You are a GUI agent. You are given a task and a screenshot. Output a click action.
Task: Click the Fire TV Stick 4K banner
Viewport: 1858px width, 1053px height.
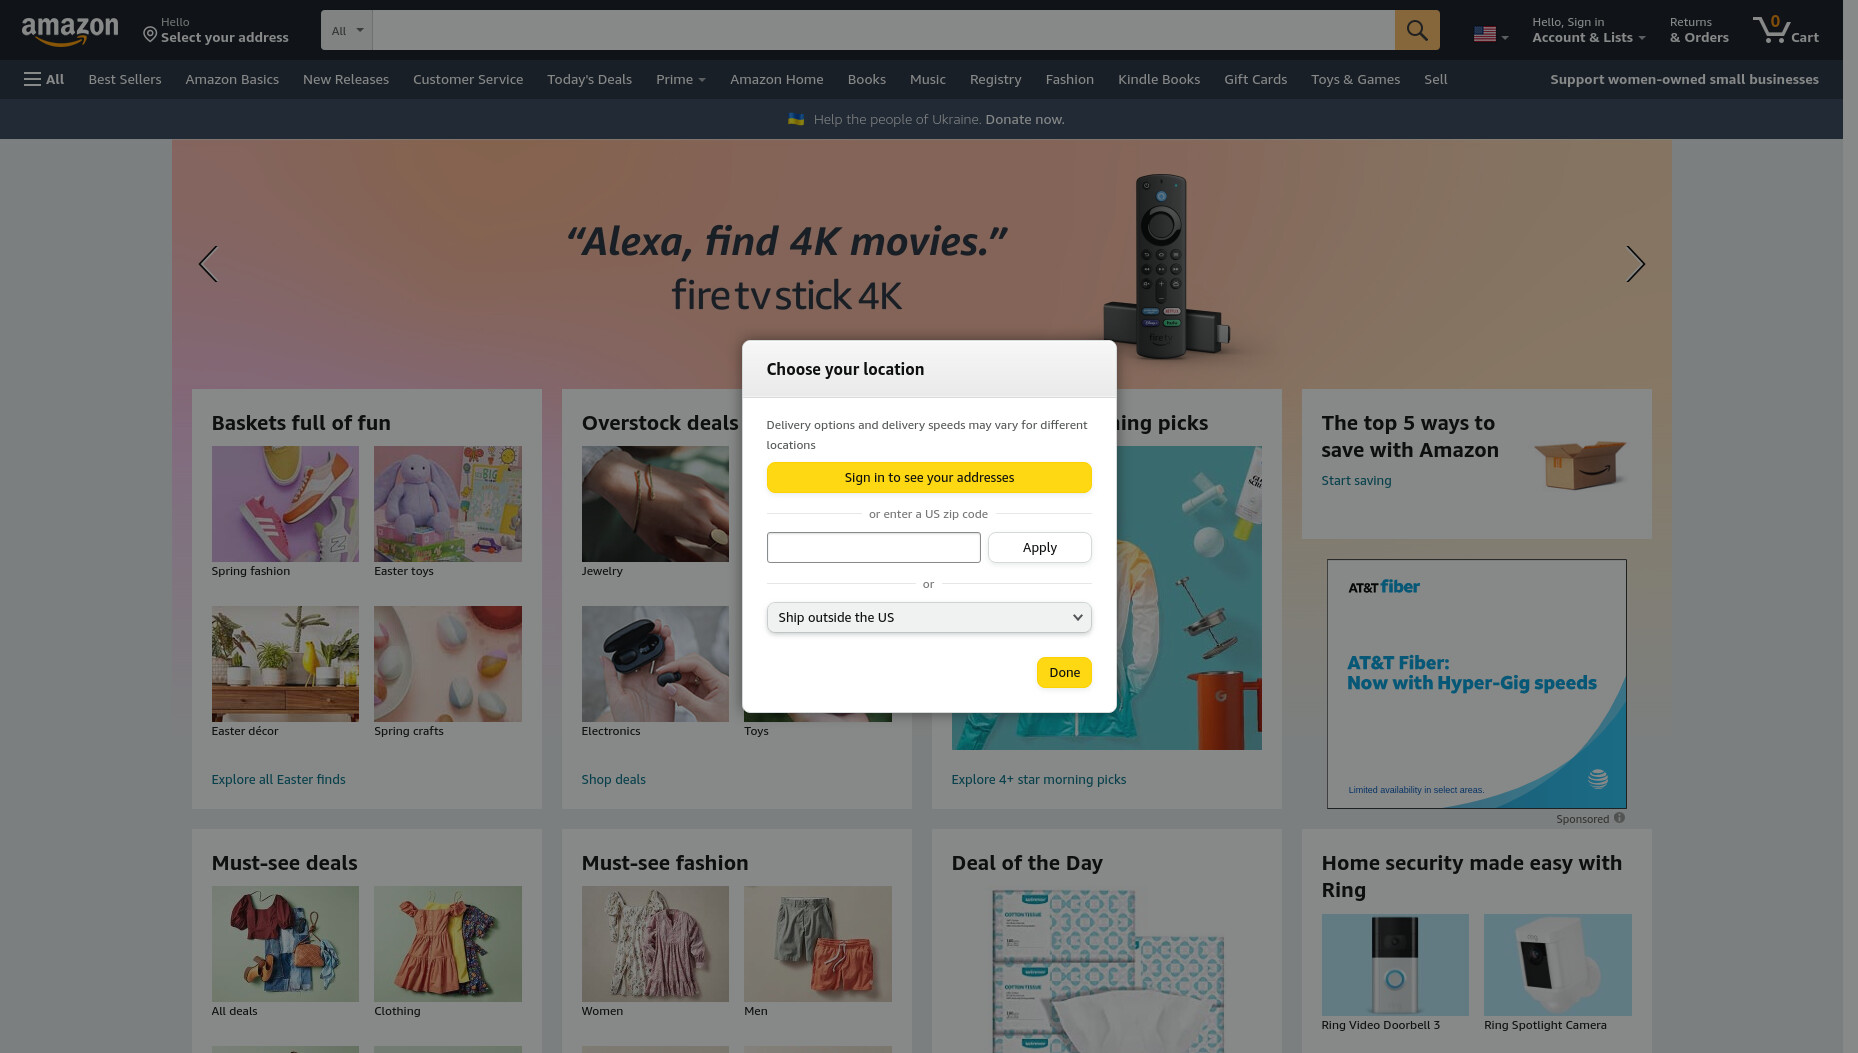(921, 264)
